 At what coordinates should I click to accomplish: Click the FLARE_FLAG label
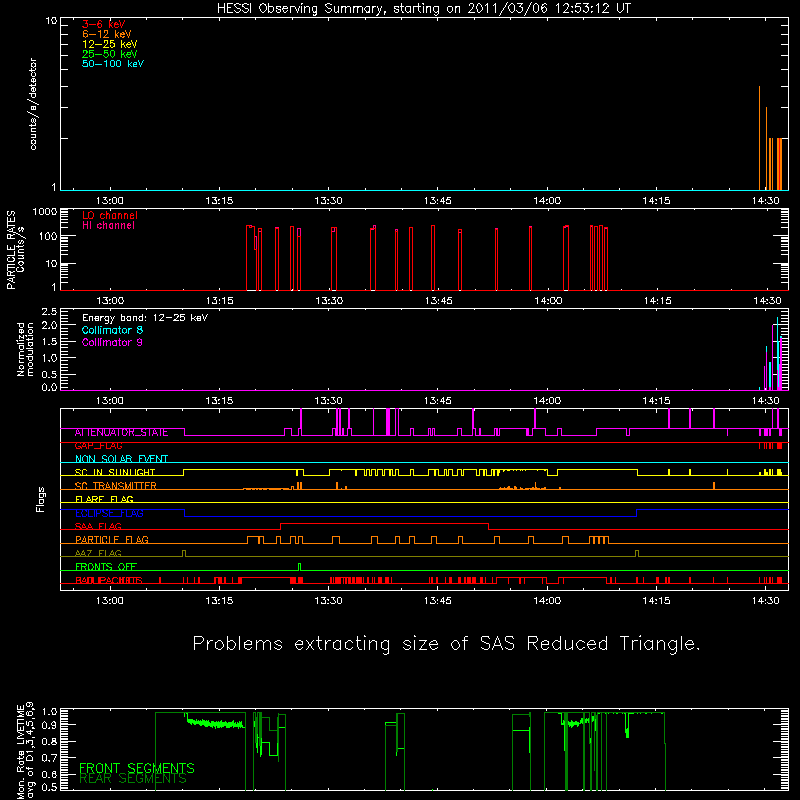pyautogui.click(x=104, y=499)
